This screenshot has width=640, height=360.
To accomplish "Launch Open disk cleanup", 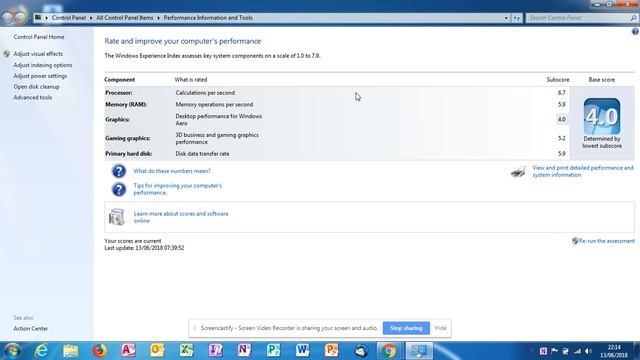I will (36, 87).
